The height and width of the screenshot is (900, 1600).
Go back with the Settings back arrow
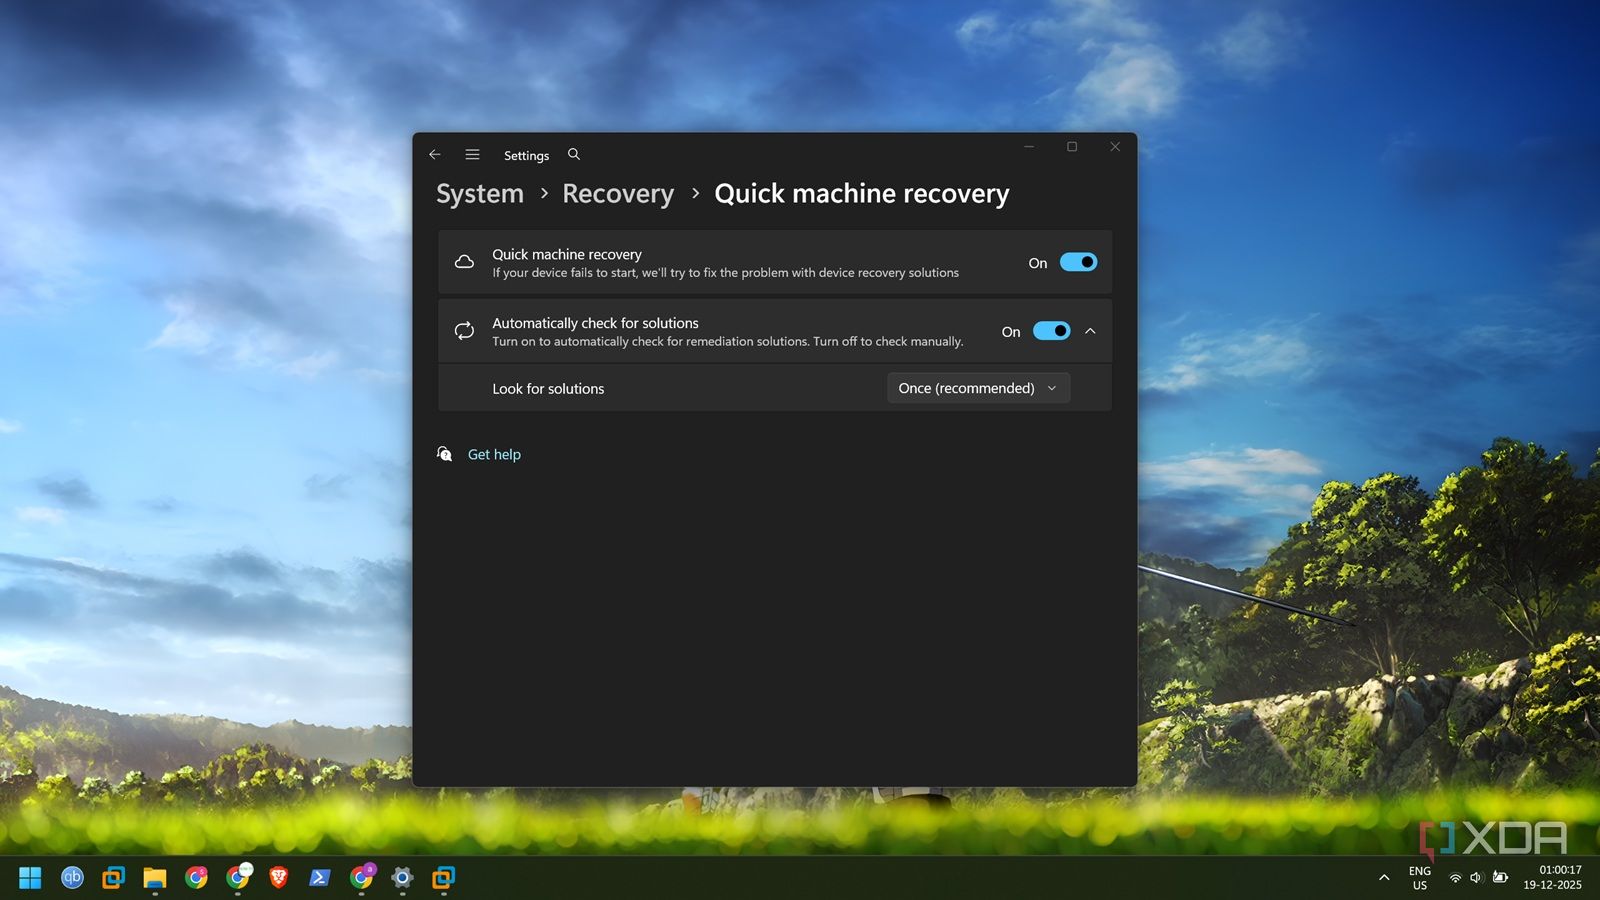(435, 155)
